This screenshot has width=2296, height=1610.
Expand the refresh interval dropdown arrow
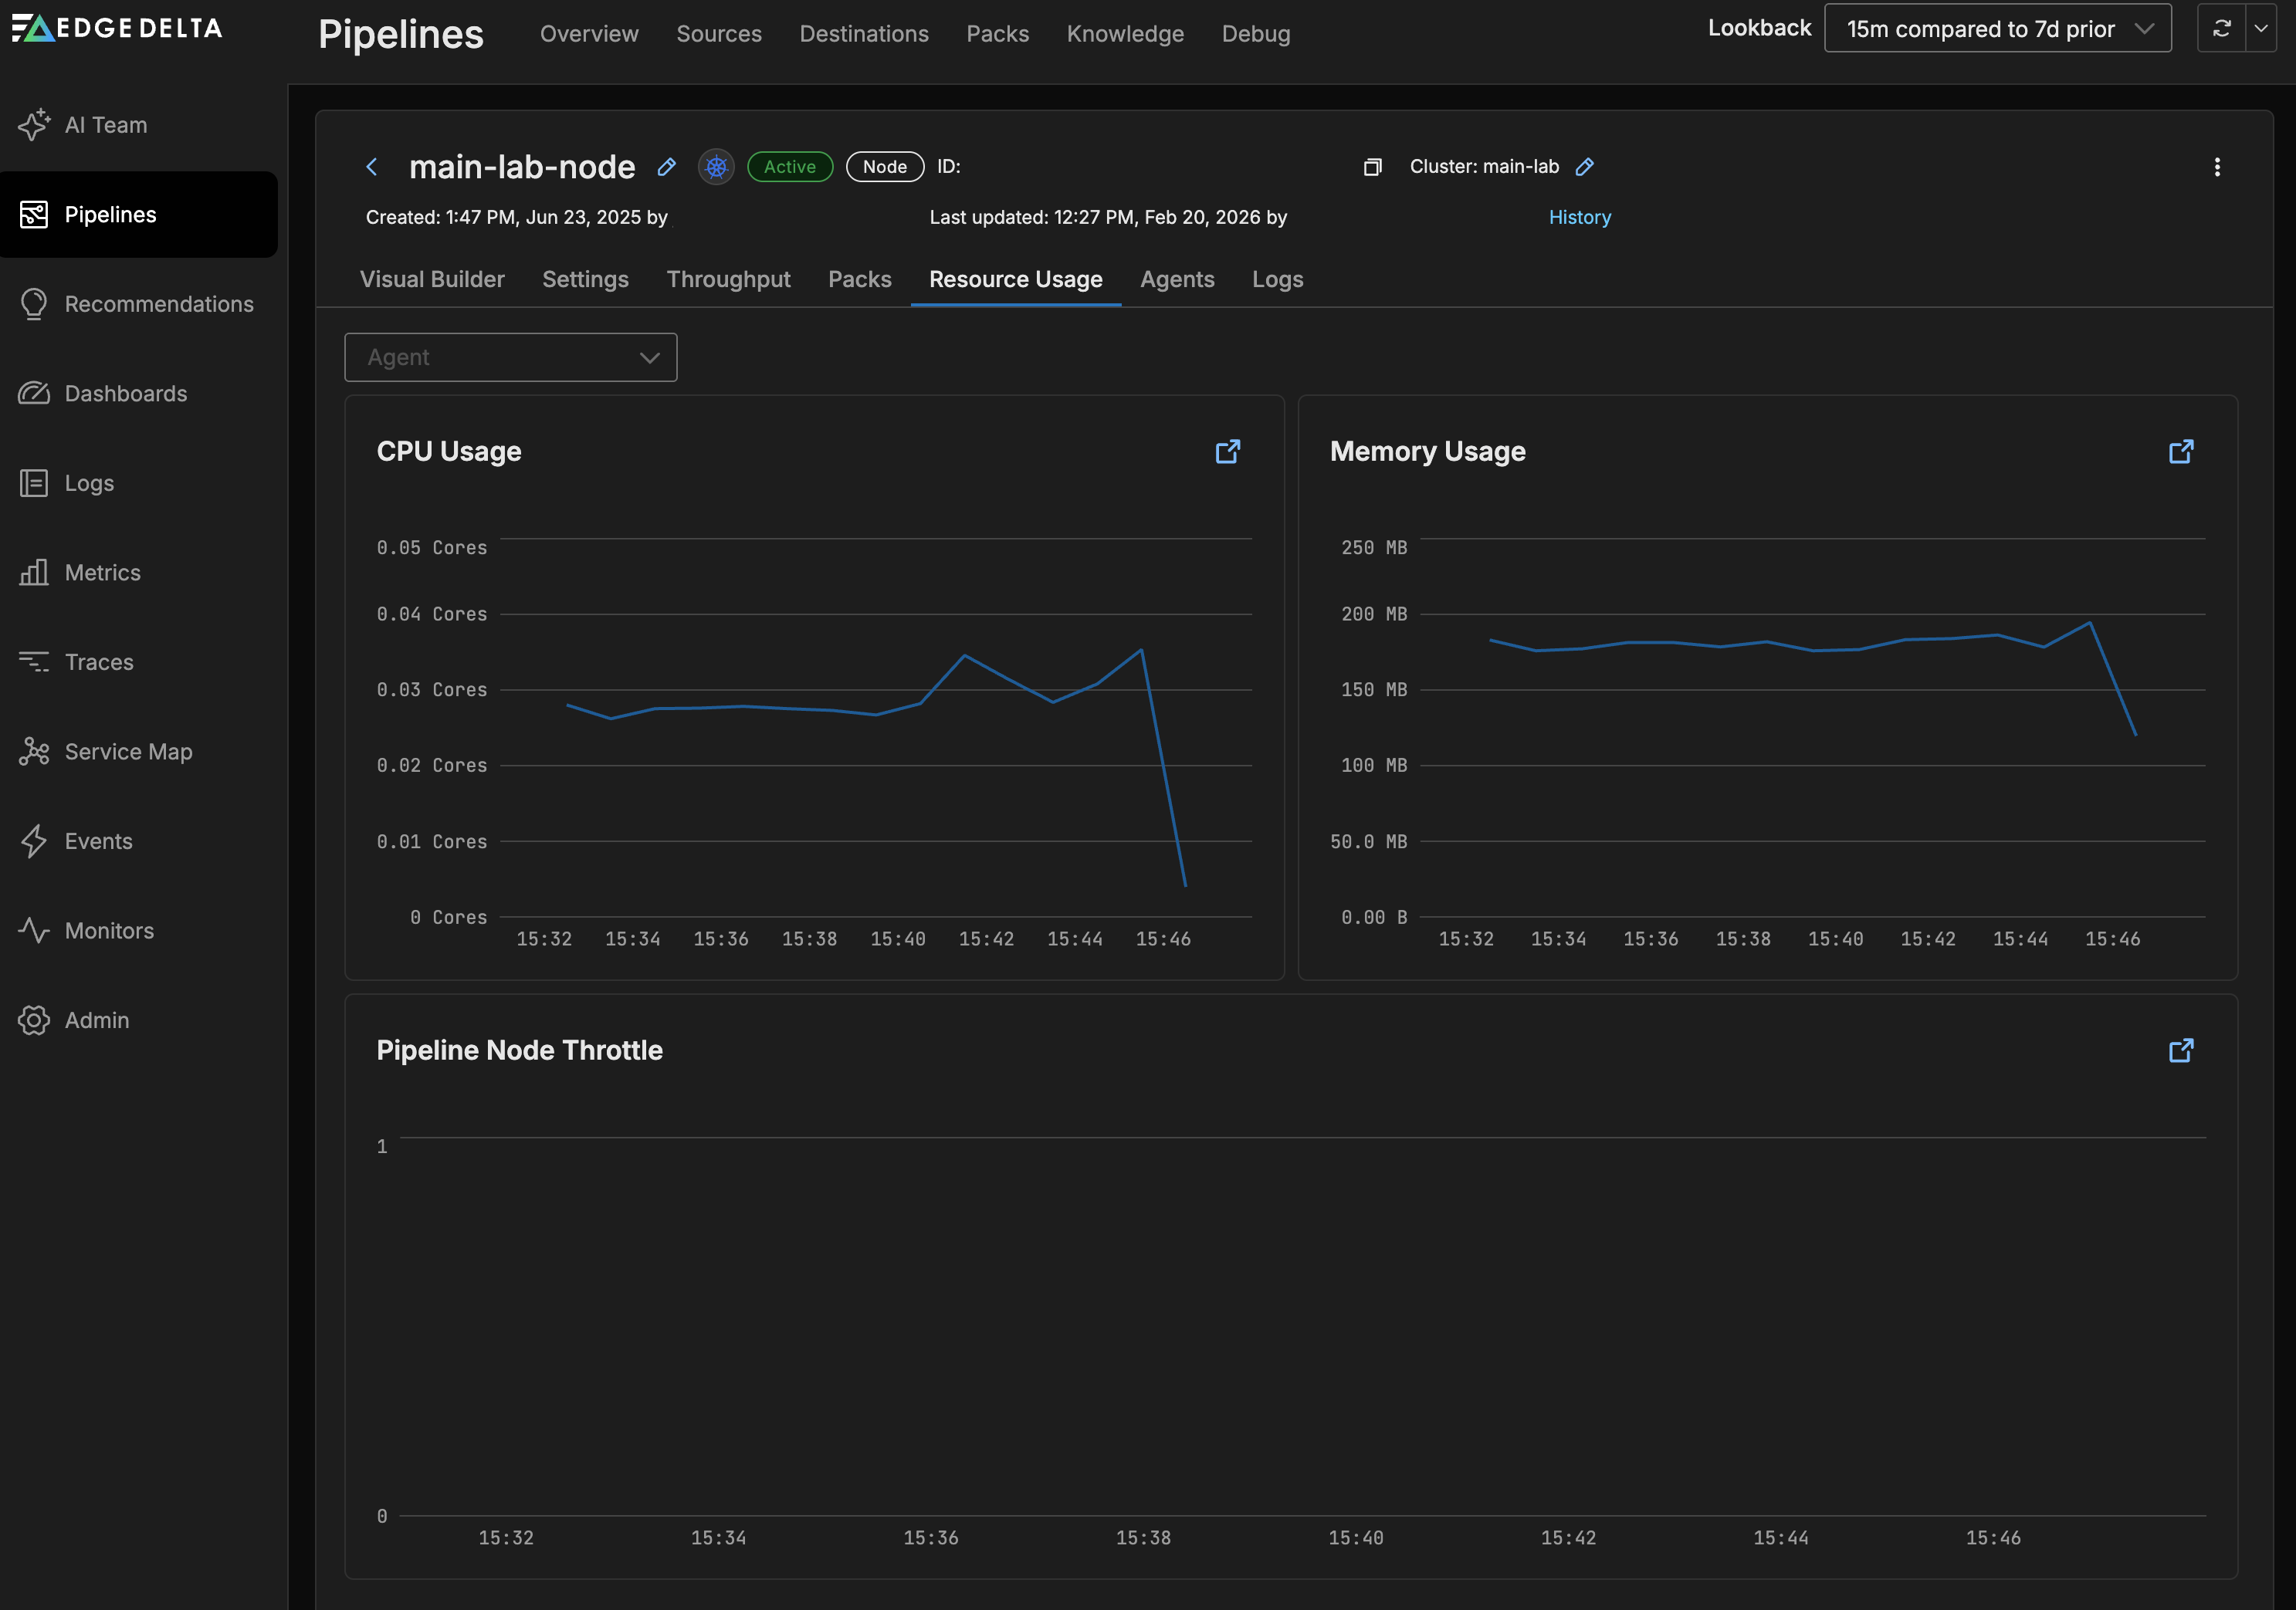pos(2260,29)
